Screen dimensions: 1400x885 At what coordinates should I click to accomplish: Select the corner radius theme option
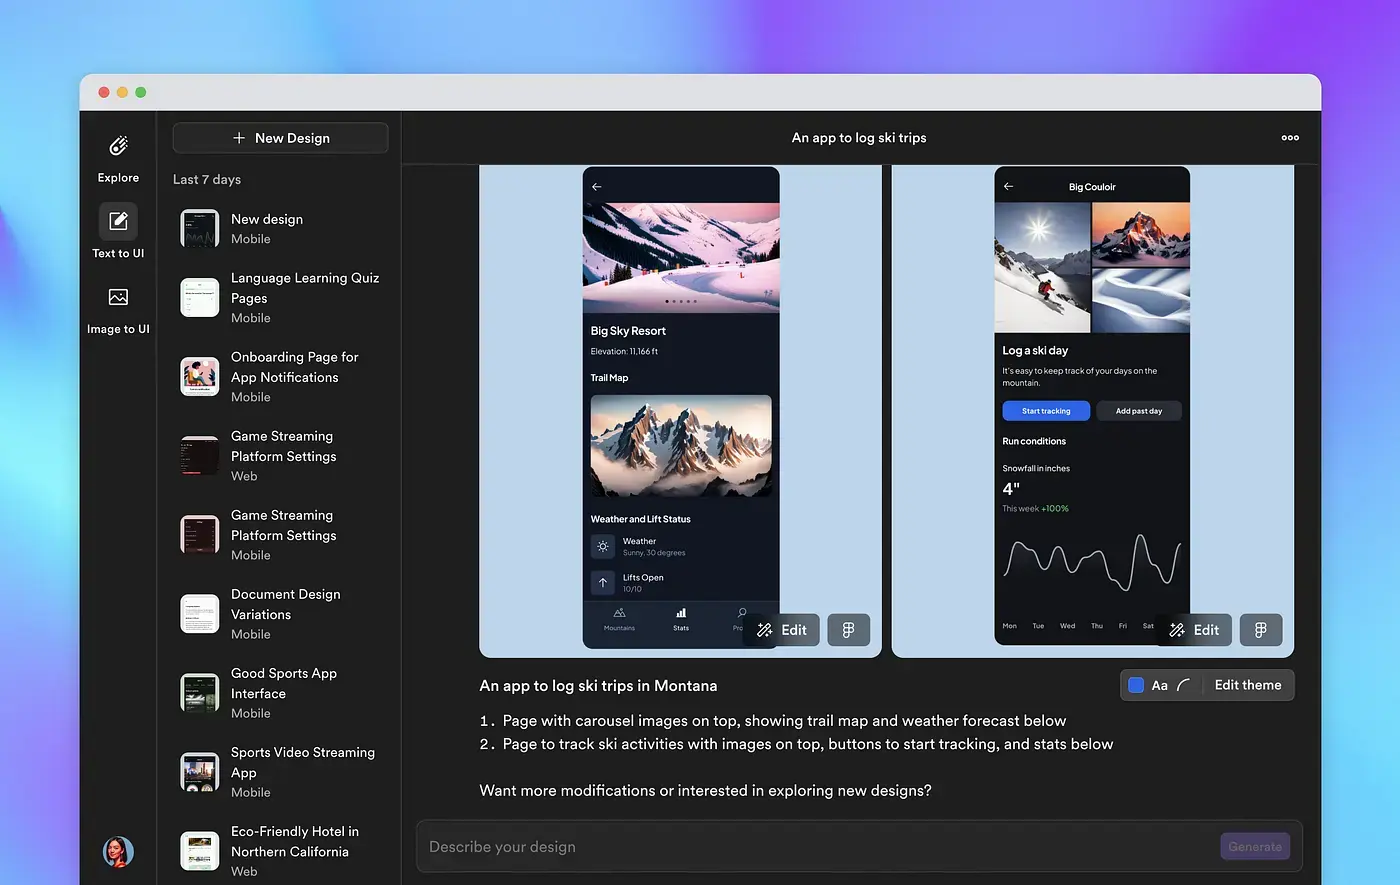click(x=1184, y=685)
